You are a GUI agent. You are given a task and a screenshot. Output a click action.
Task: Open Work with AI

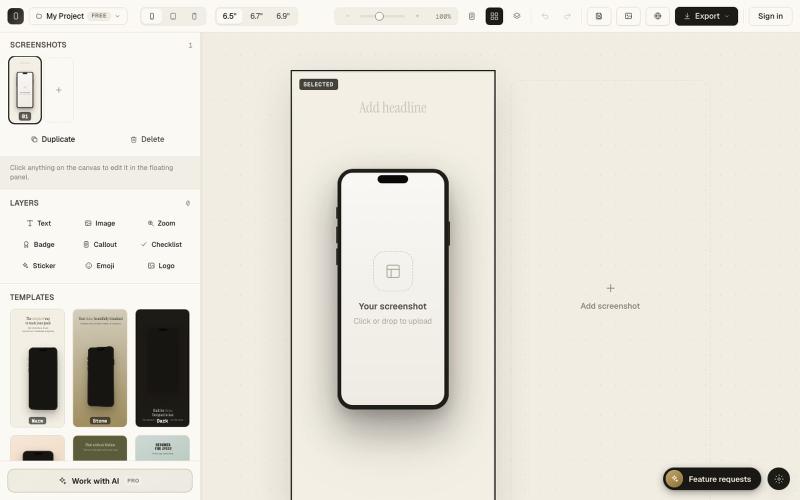(100, 481)
